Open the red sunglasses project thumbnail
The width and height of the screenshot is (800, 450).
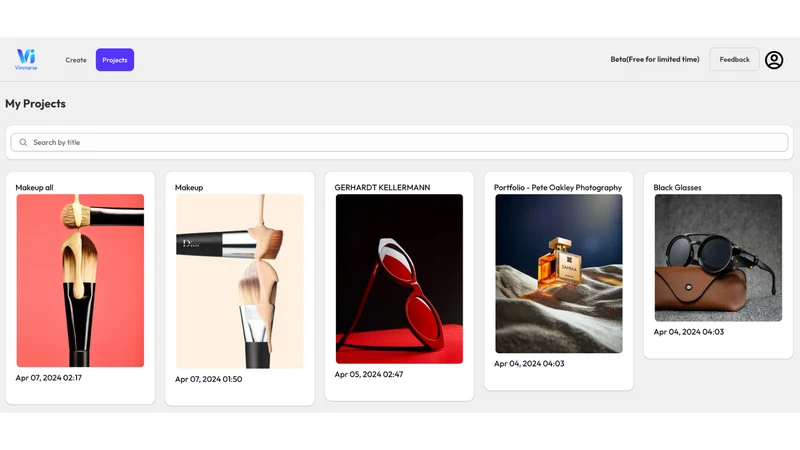point(399,279)
